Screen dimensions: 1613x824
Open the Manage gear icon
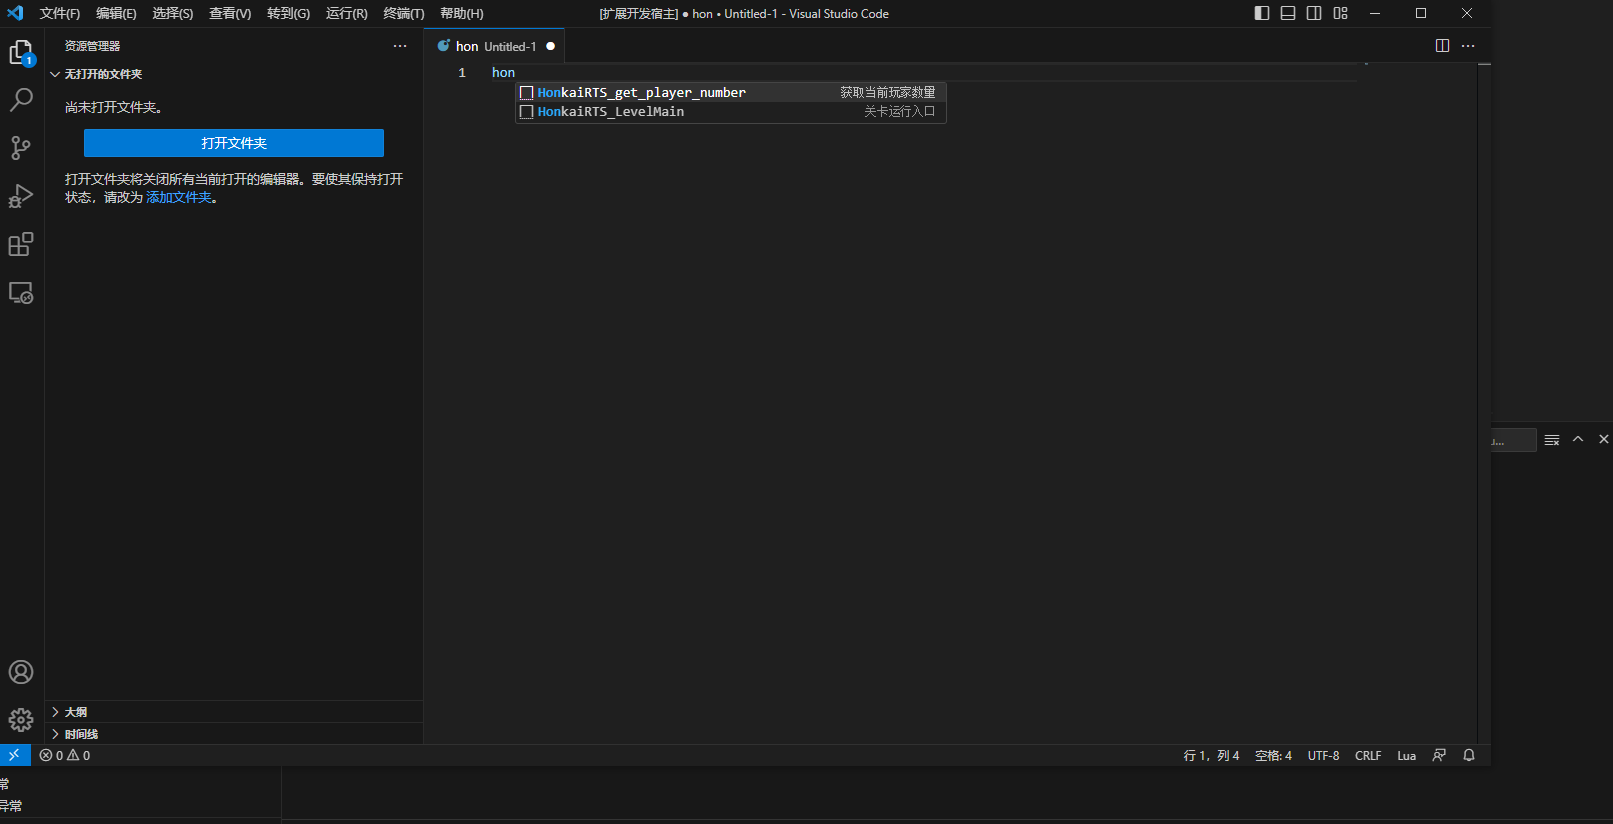pos(21,720)
